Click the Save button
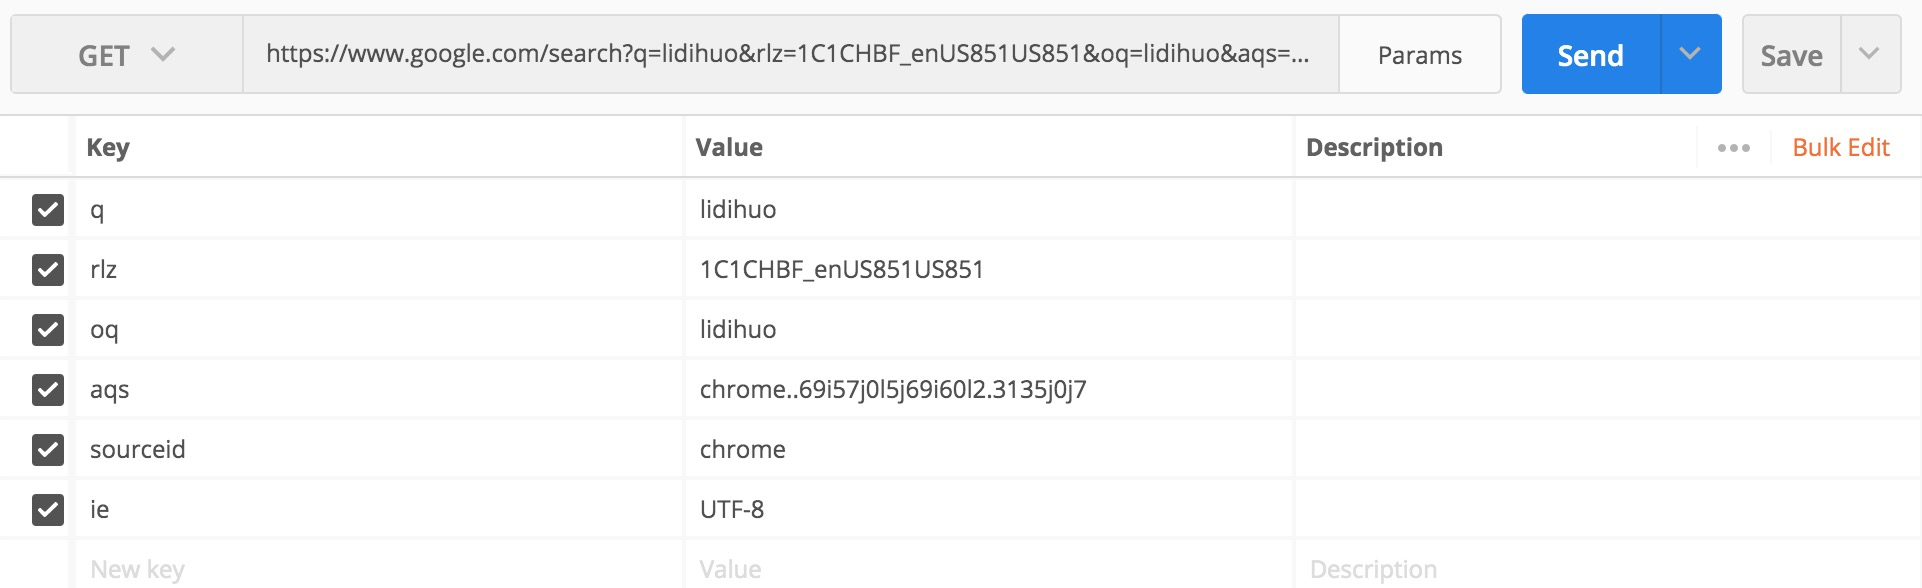Viewport: 1922px width, 588px height. 1792,55
